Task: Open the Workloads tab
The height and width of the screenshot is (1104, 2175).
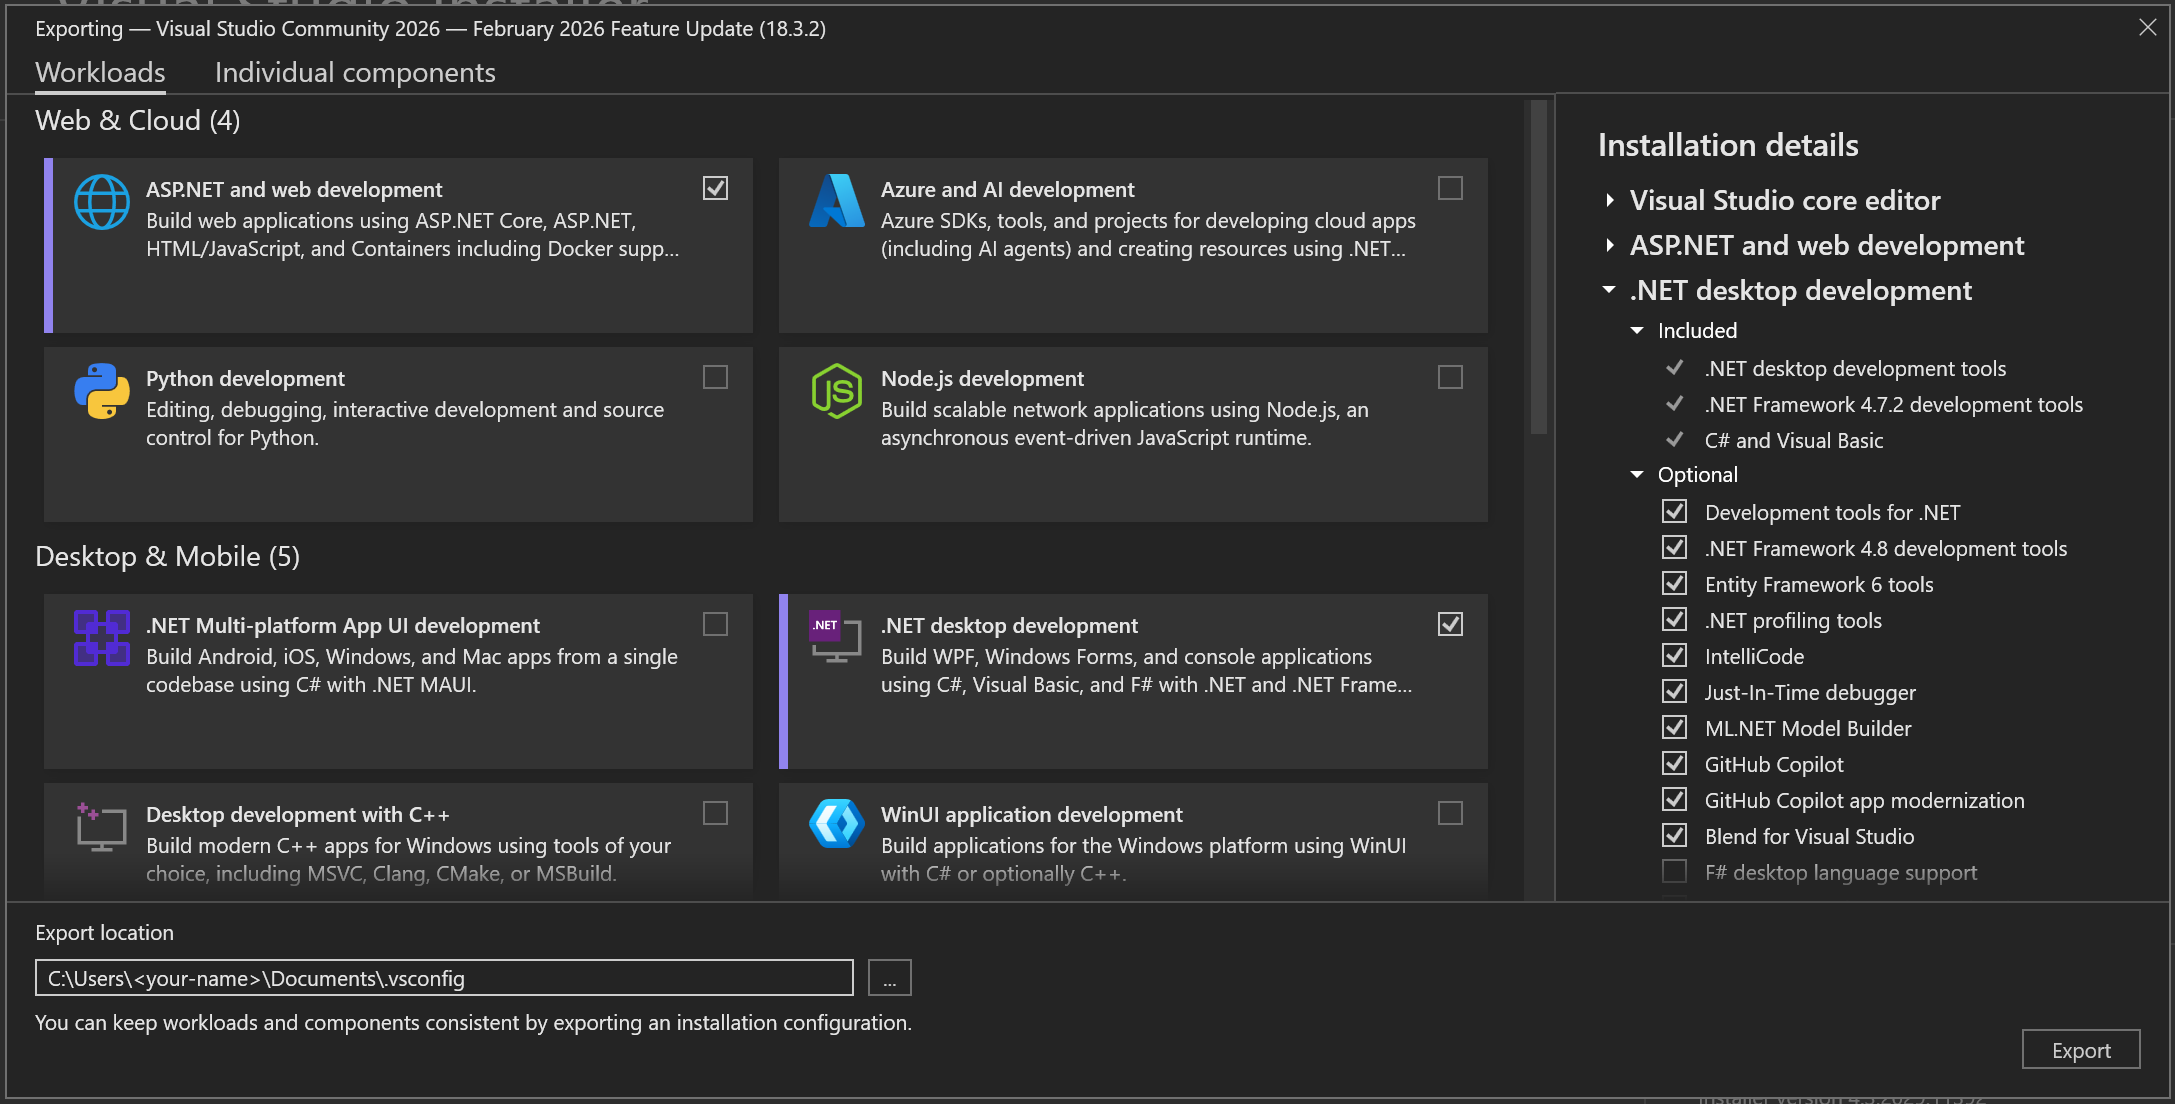Action: pyautogui.click(x=100, y=72)
